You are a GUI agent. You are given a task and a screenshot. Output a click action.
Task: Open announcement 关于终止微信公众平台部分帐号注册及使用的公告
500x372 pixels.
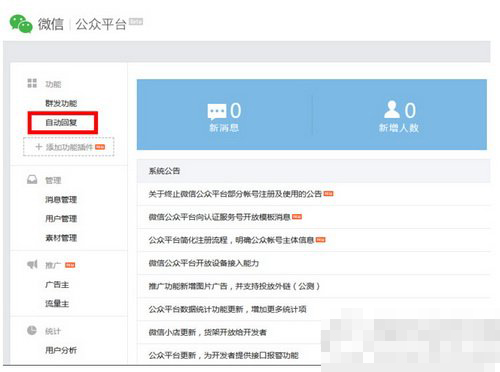(x=235, y=194)
